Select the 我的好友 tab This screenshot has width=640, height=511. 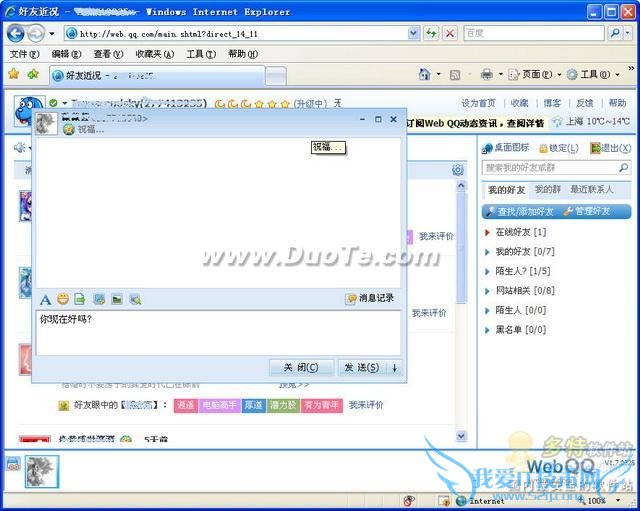coord(507,190)
